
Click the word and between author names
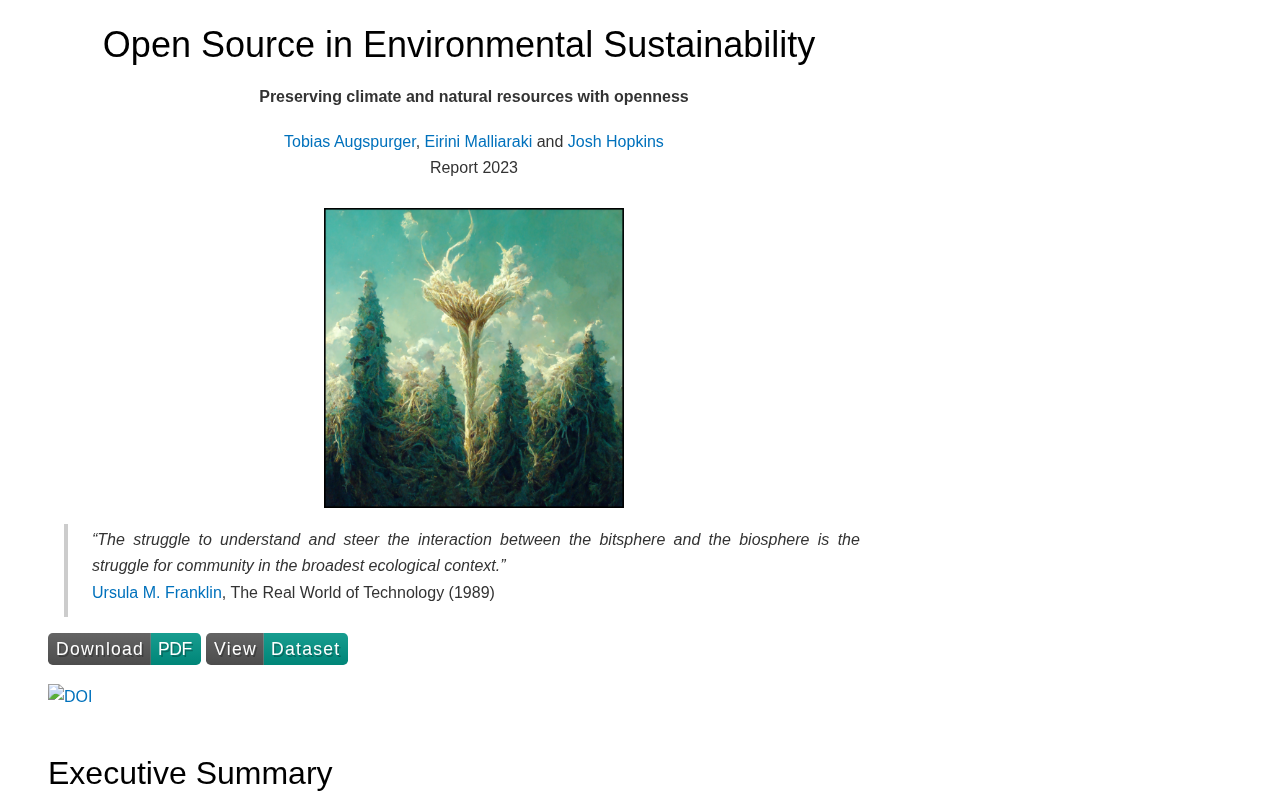click(550, 142)
